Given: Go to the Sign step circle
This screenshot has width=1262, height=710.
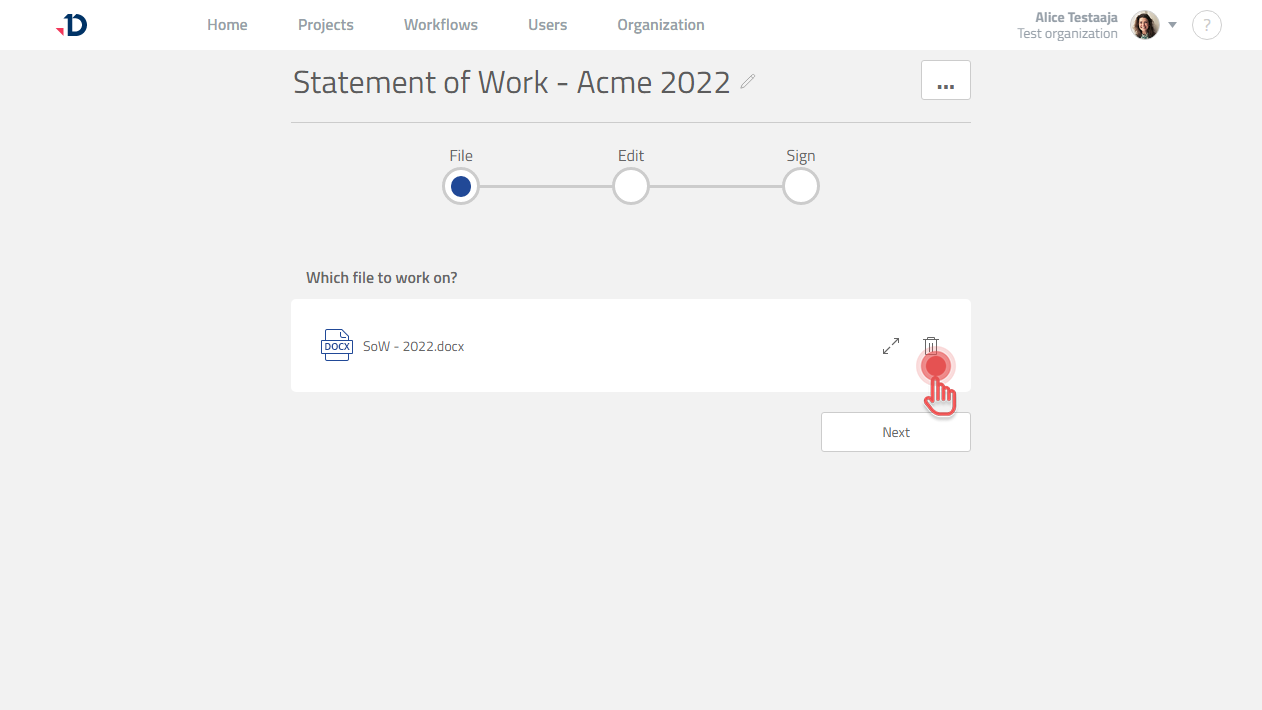Looking at the screenshot, I should pyautogui.click(x=801, y=186).
